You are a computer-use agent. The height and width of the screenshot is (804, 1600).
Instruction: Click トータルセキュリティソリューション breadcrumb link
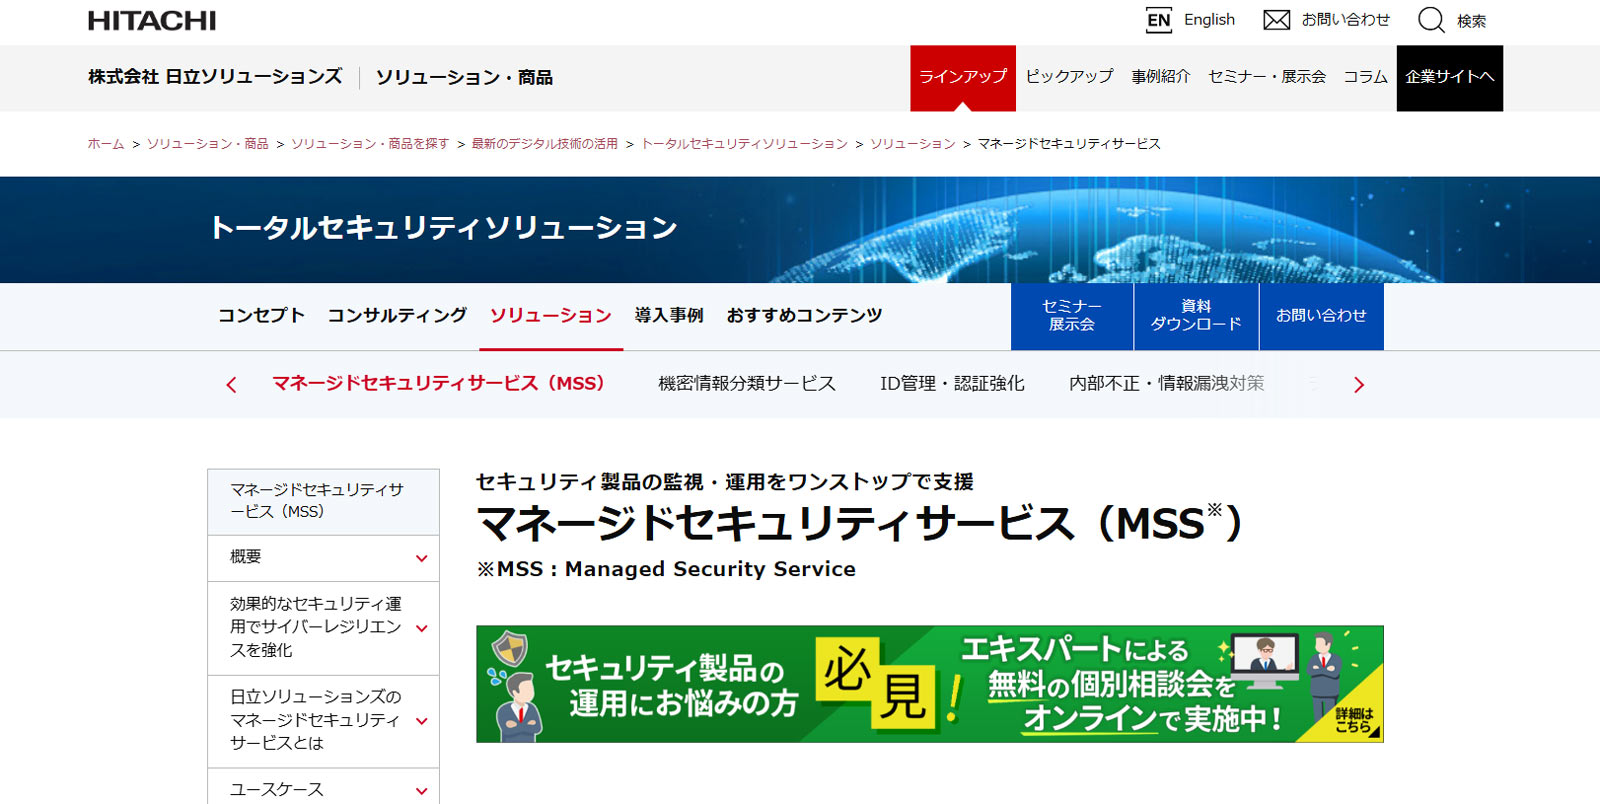click(x=744, y=144)
